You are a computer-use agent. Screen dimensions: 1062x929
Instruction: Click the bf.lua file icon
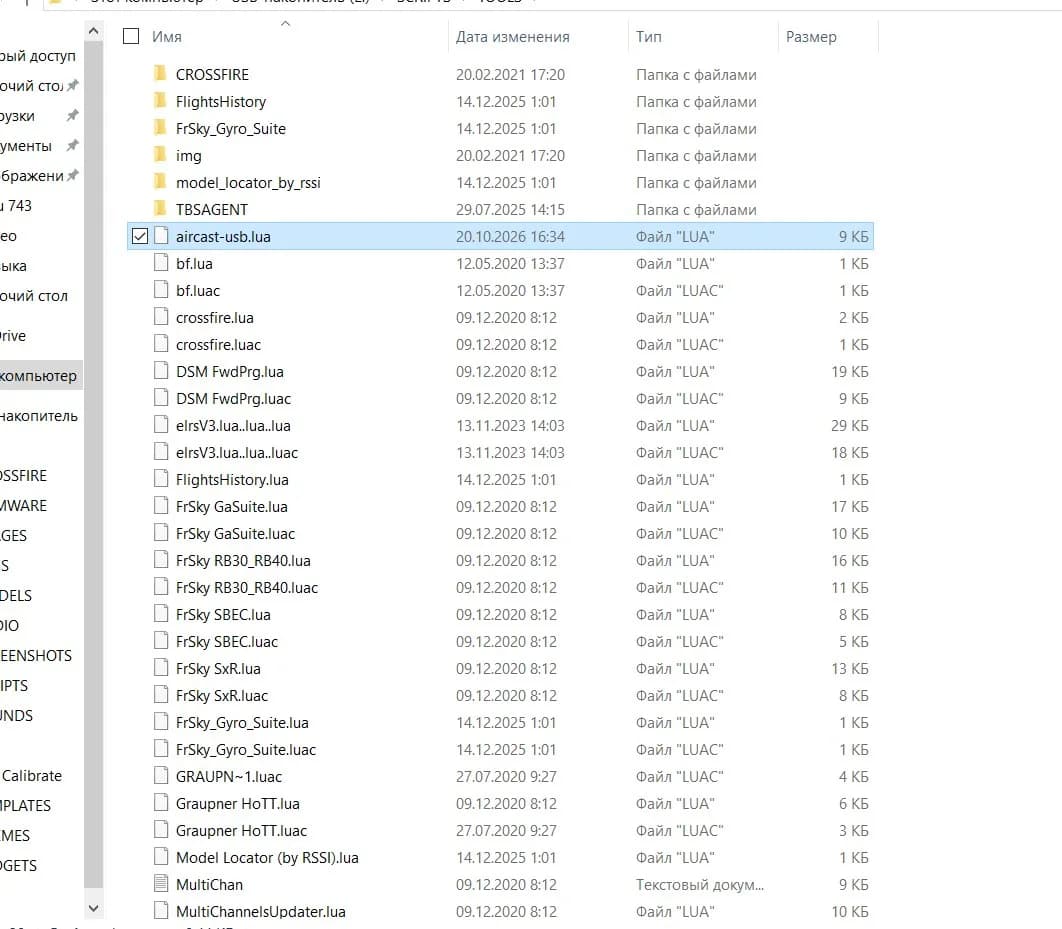pos(161,263)
